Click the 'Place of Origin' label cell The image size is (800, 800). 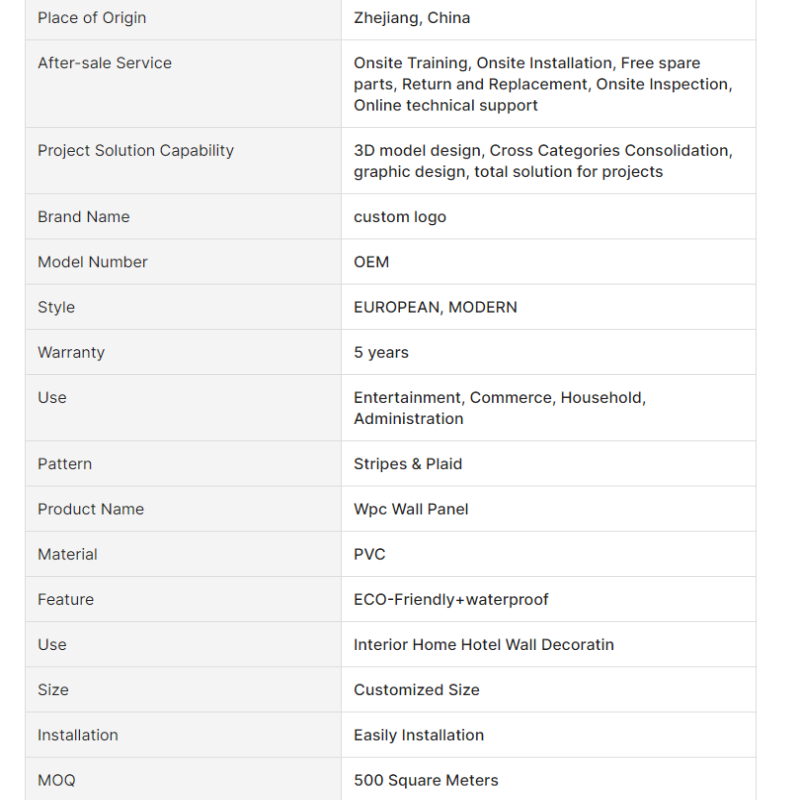pos(92,18)
